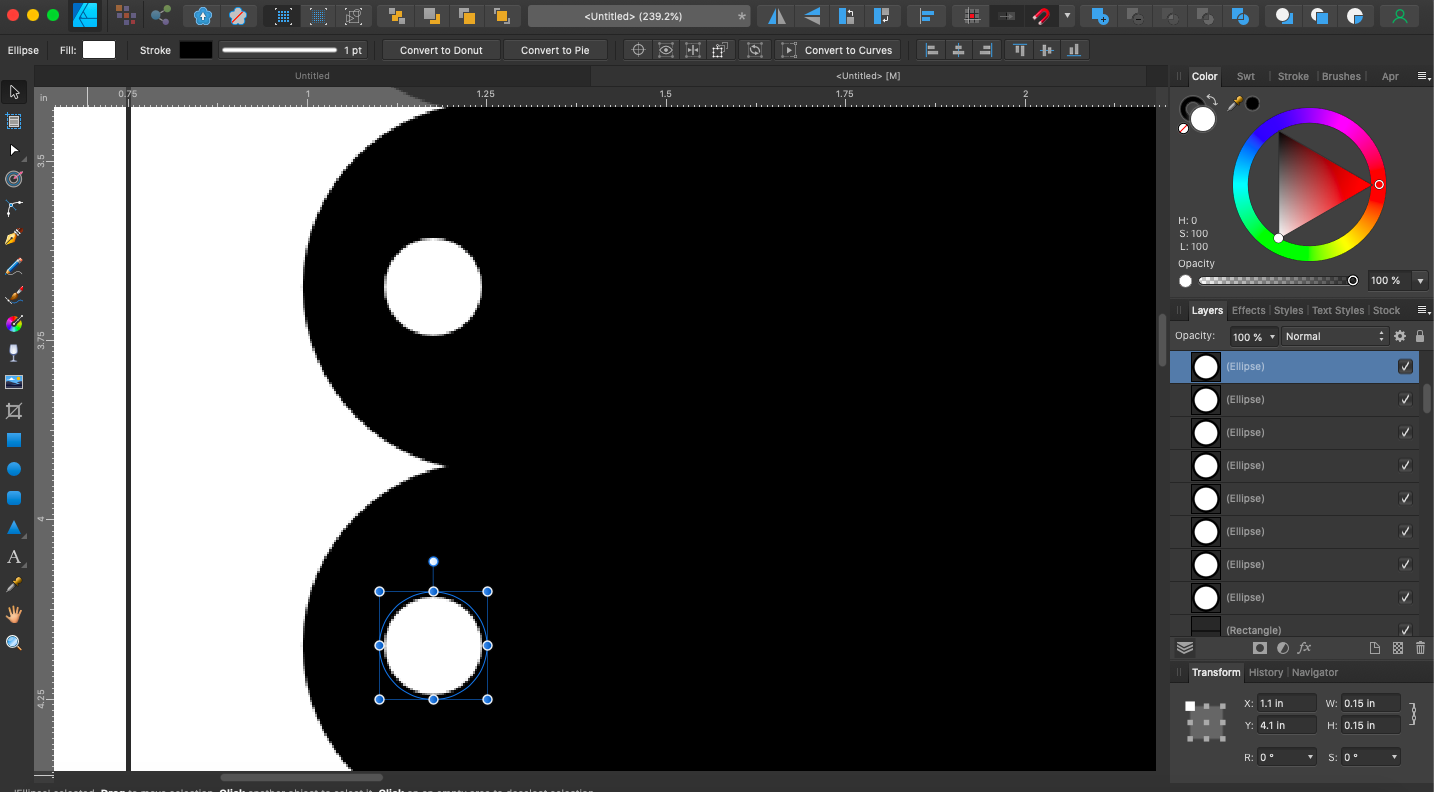Click the X position input field
1434x792 pixels.
click(1285, 703)
